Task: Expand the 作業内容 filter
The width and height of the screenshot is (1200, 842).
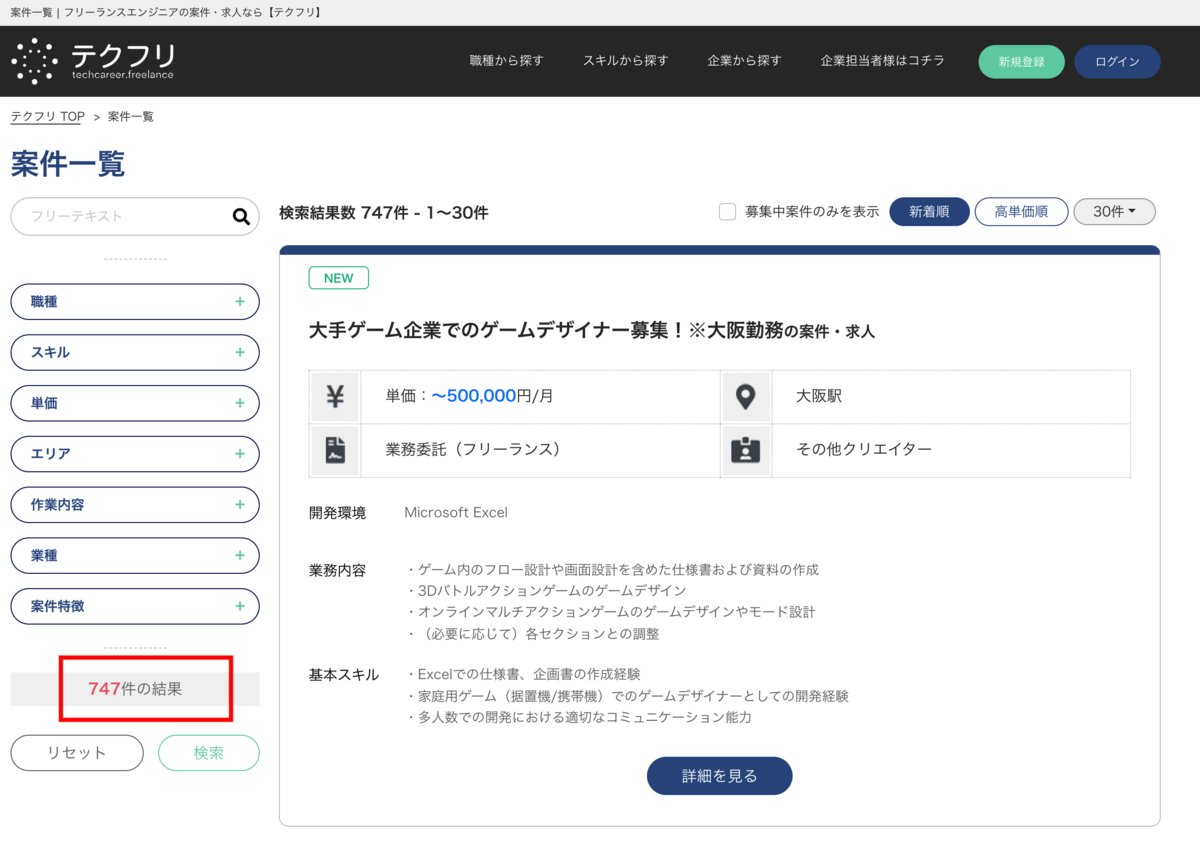Action: pos(135,505)
